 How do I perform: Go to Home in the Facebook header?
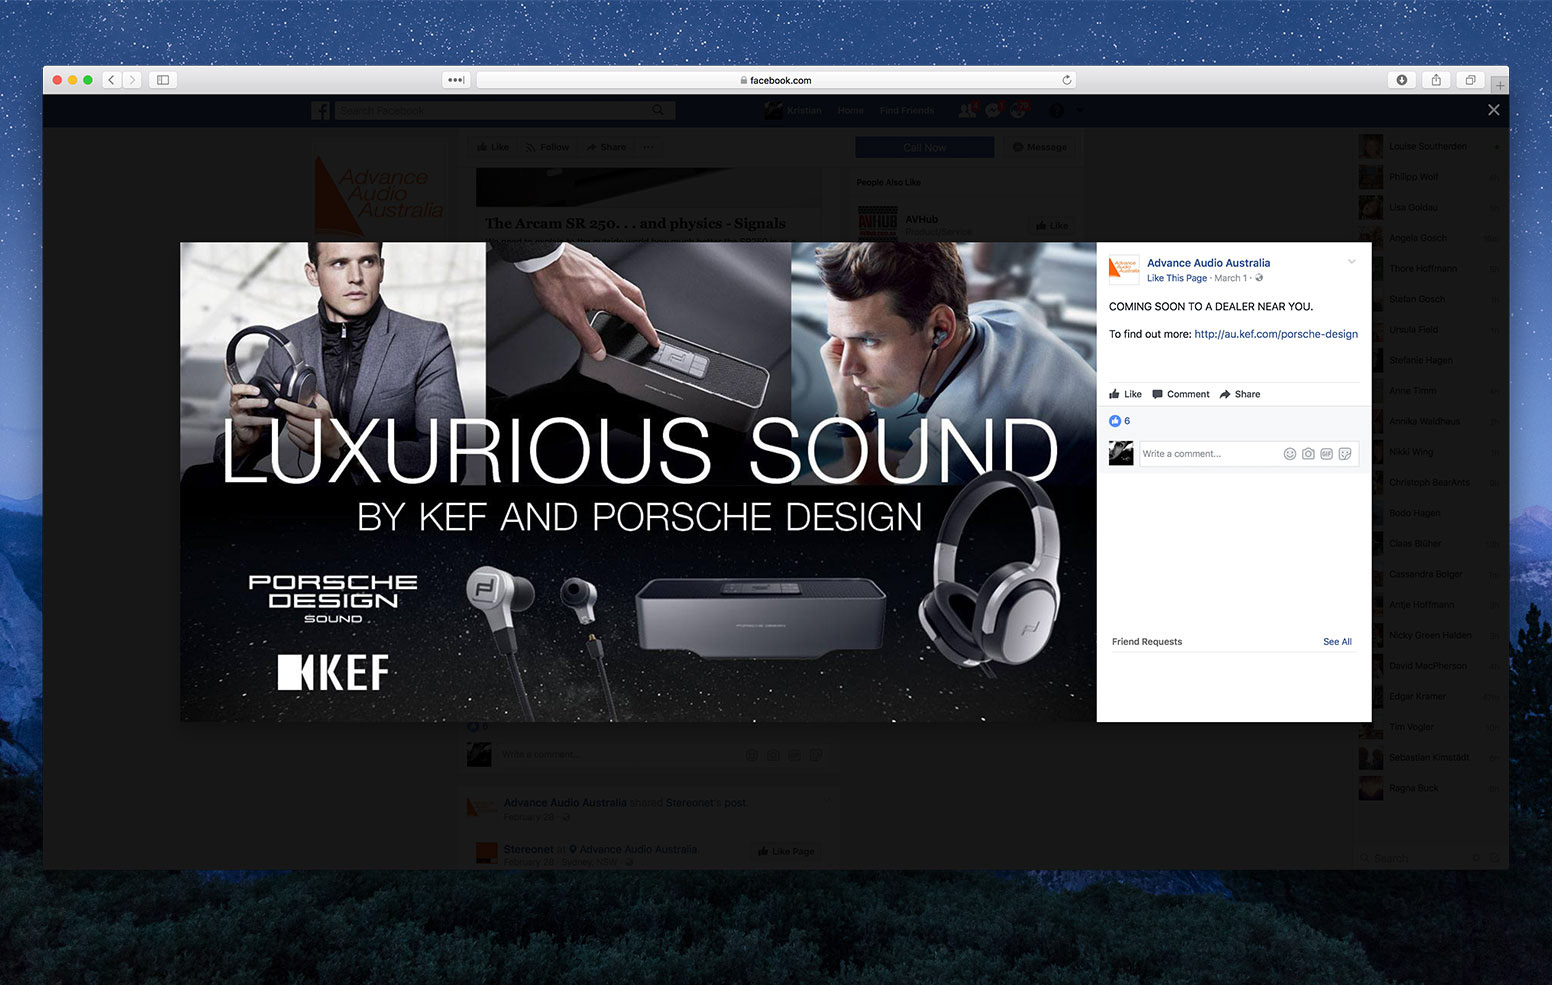850,110
